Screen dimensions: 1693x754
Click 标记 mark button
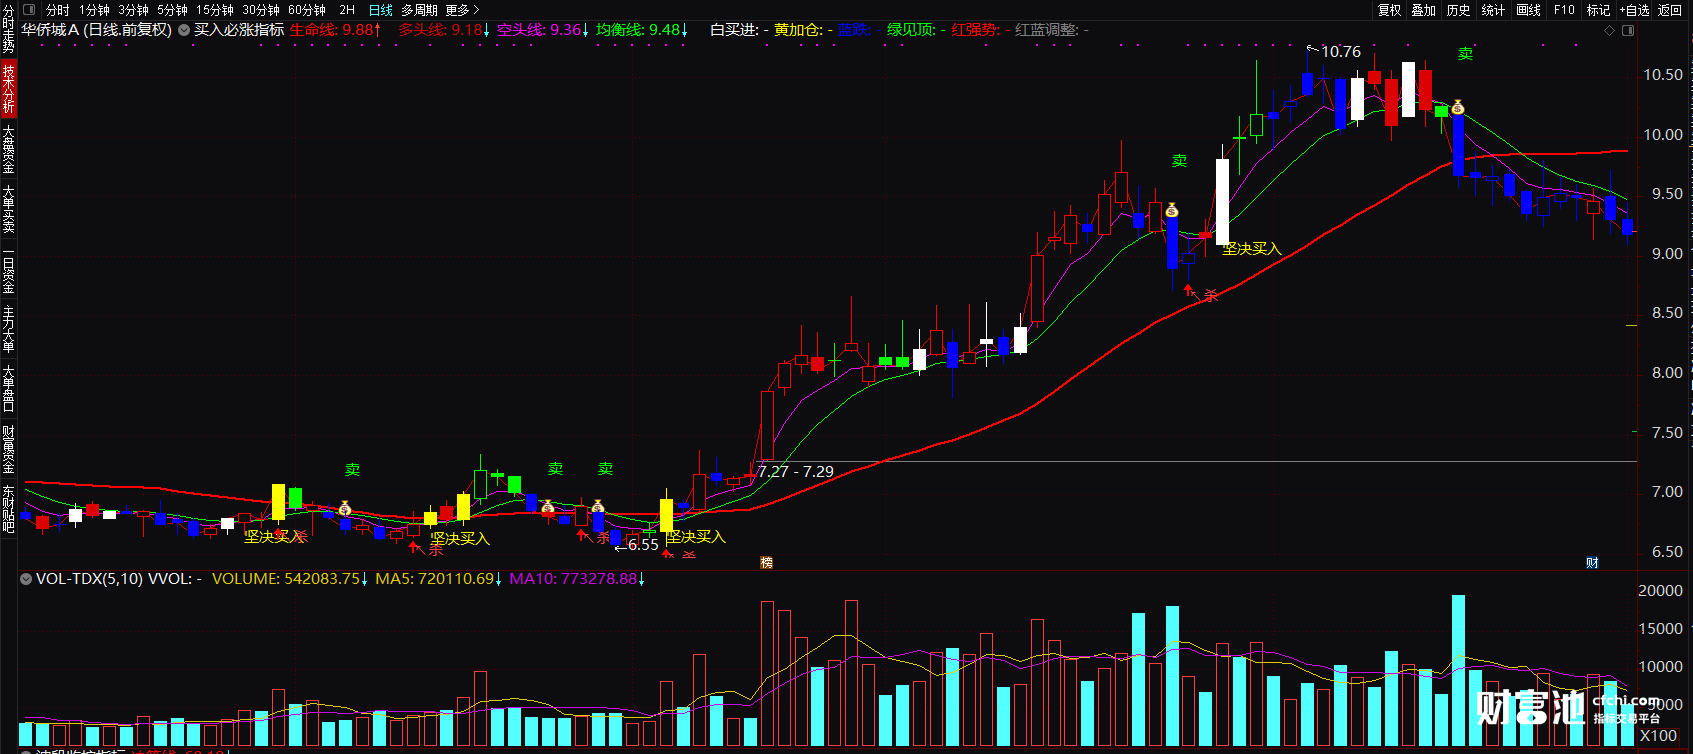[x=1598, y=10]
